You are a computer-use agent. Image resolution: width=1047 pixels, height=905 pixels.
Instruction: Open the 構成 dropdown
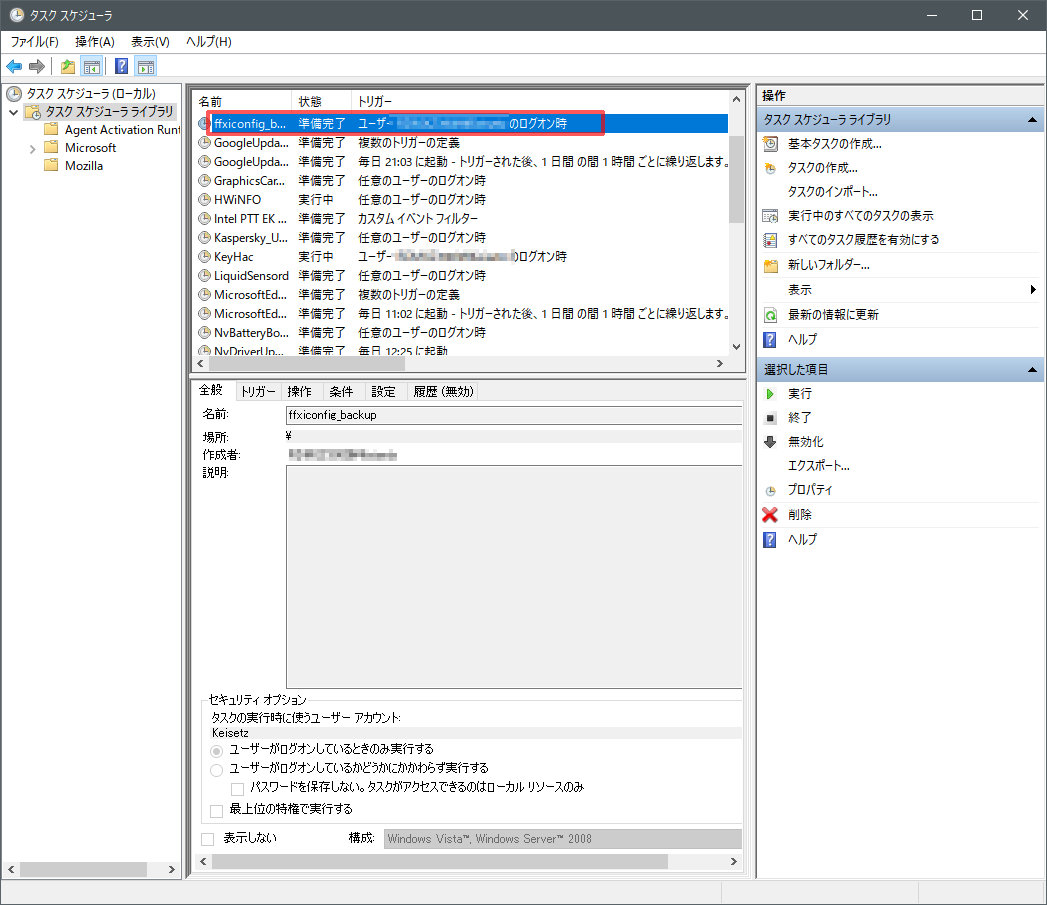tap(562, 839)
